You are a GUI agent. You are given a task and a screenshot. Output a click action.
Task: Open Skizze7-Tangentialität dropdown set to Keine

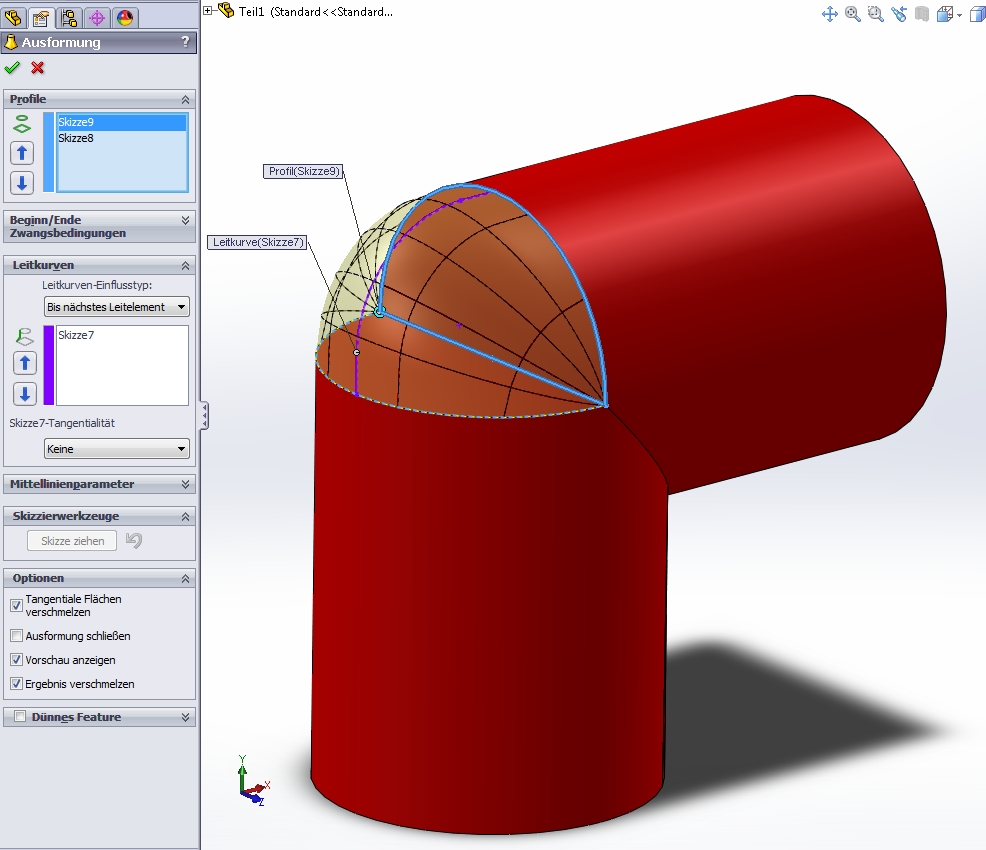point(117,449)
